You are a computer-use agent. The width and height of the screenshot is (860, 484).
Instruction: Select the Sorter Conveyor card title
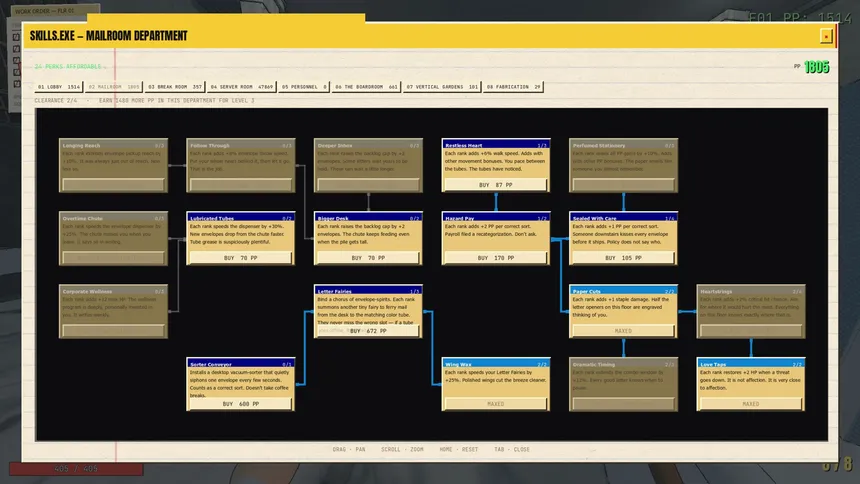[x=211, y=364]
